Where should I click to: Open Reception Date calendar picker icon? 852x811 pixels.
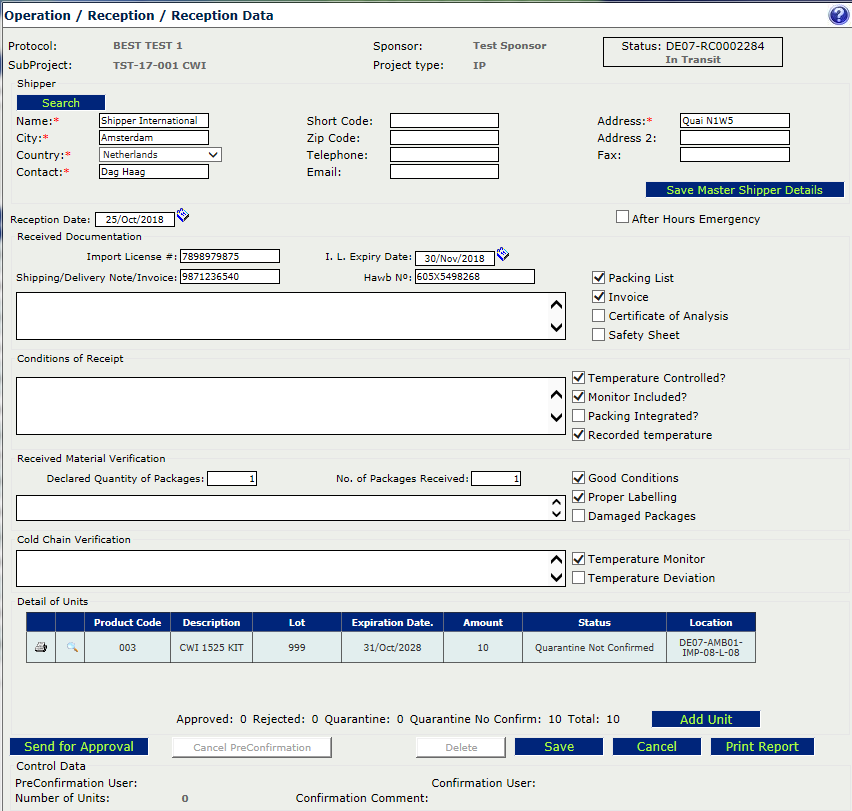[183, 215]
